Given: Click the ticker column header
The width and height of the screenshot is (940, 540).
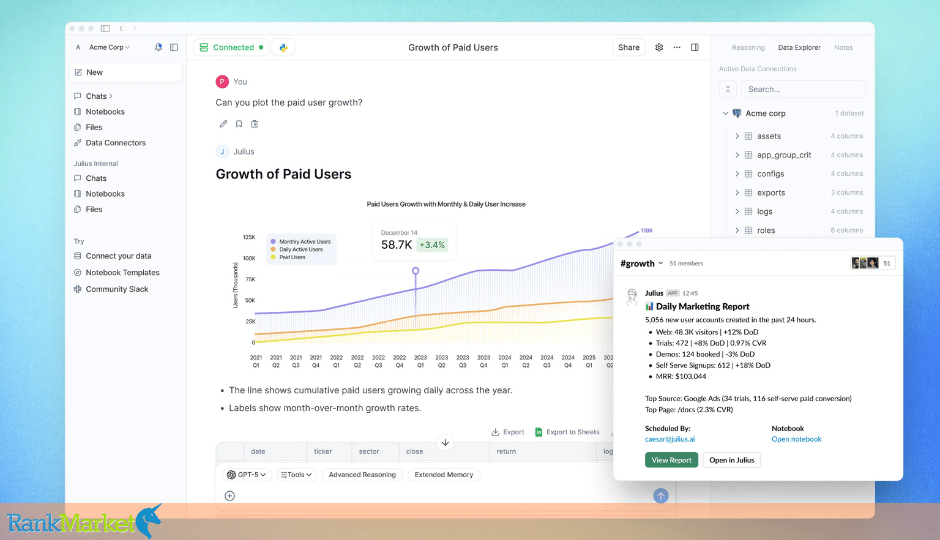Looking at the screenshot, I should coord(323,452).
